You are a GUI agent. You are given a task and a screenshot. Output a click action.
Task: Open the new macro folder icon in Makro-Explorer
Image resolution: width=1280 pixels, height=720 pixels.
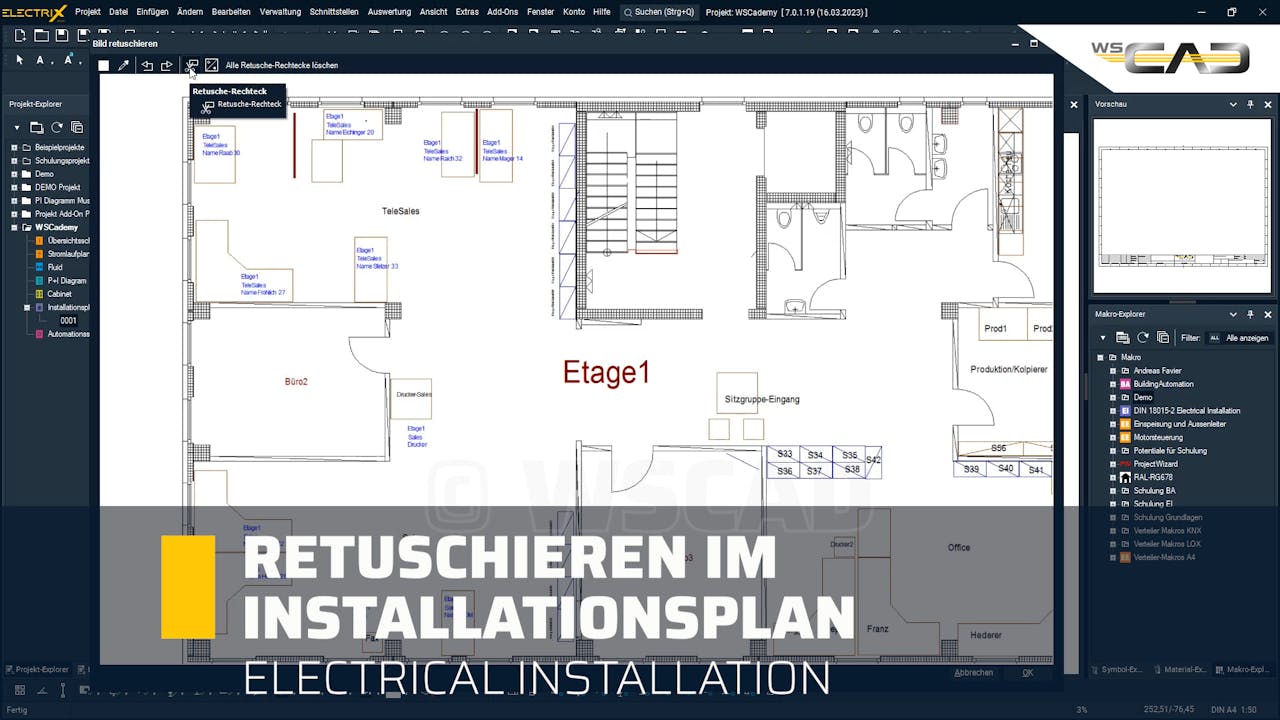(x=1123, y=337)
